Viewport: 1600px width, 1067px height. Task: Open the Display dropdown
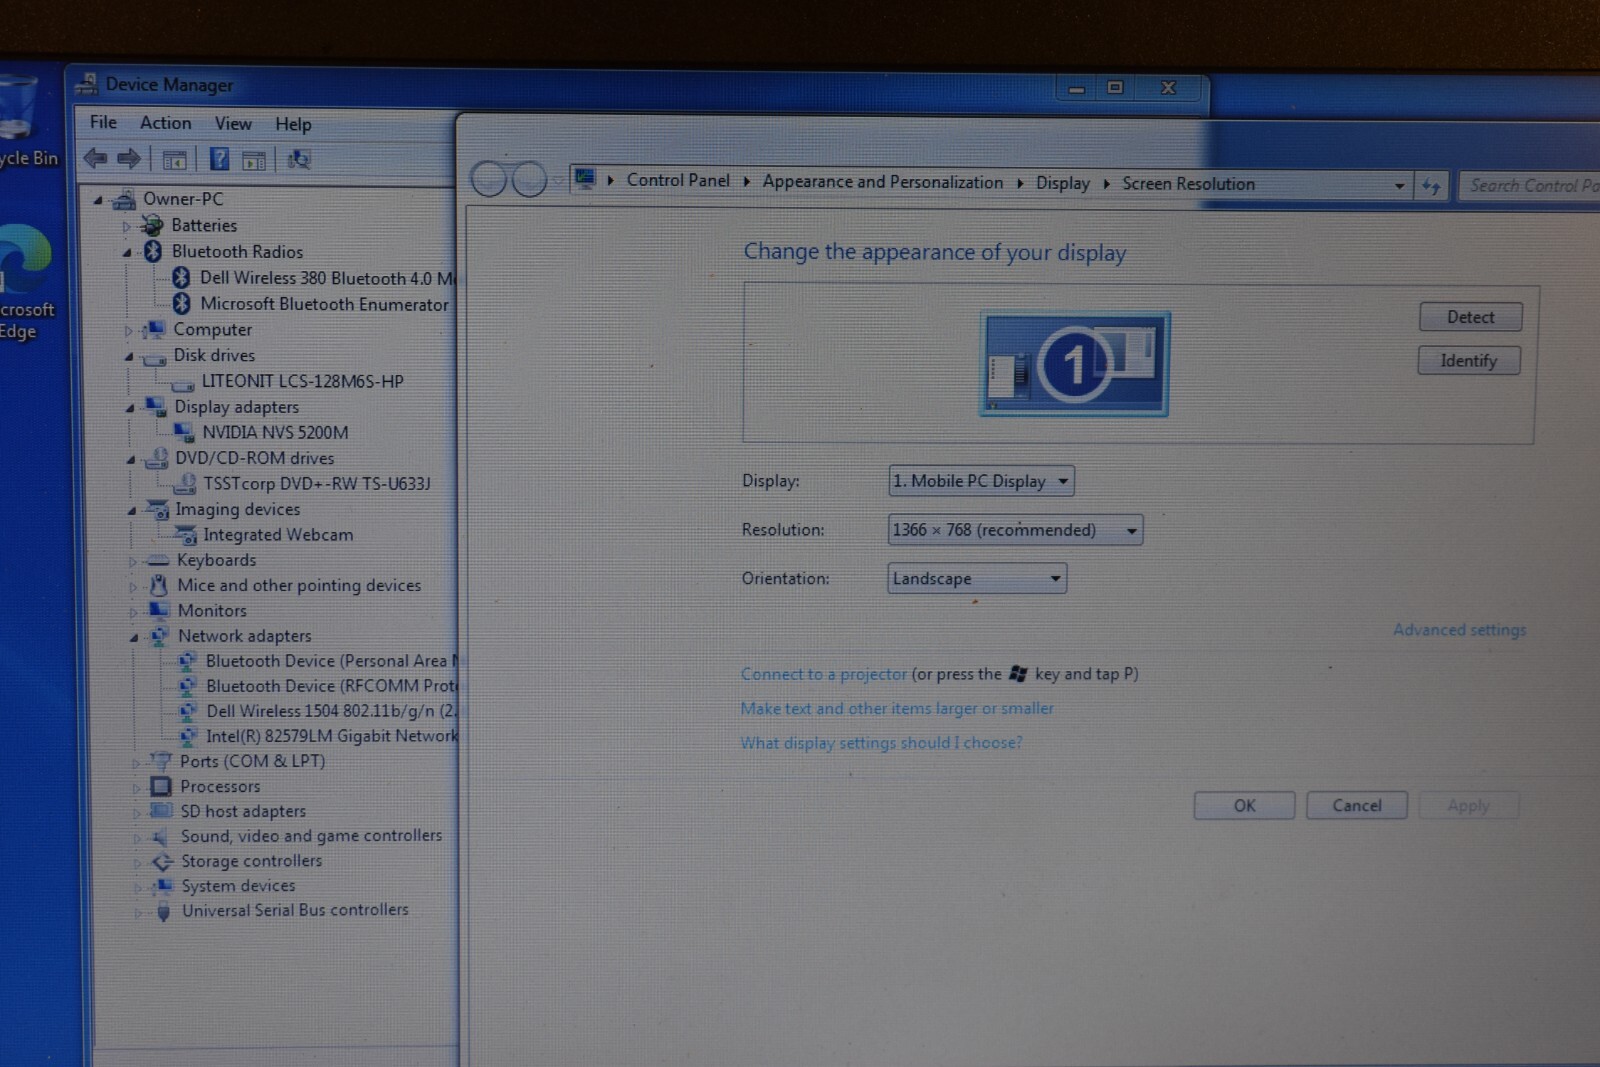(x=981, y=481)
